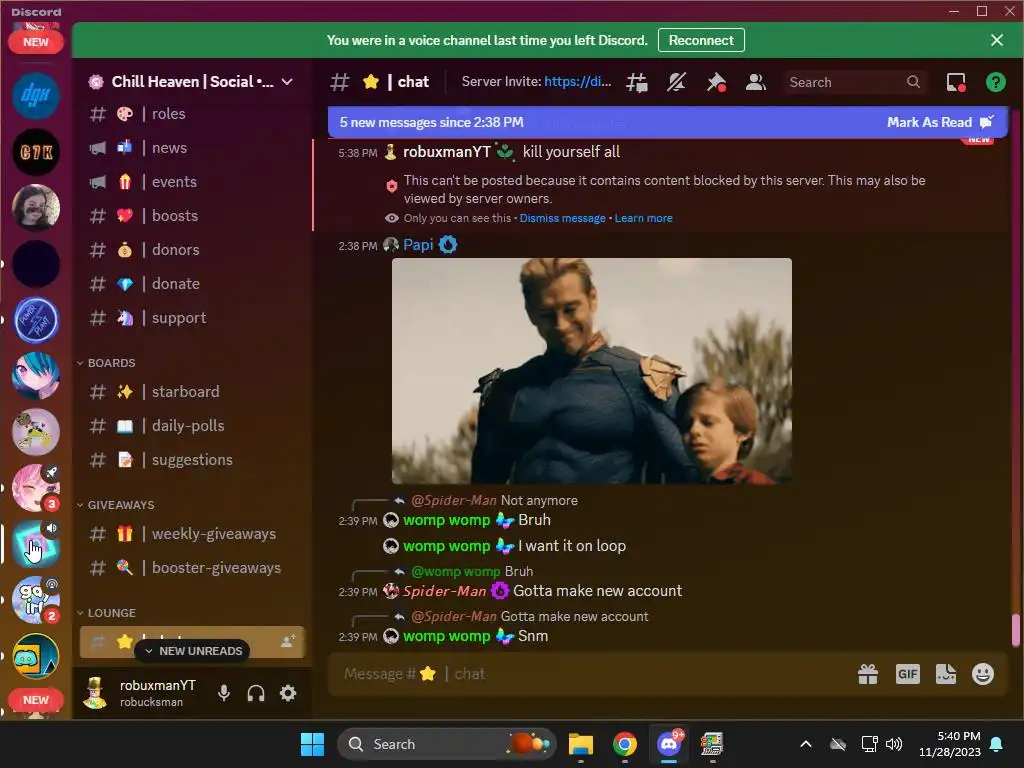Image resolution: width=1024 pixels, height=768 pixels.
Task: Open Windows Start menu
Action: [x=312, y=744]
